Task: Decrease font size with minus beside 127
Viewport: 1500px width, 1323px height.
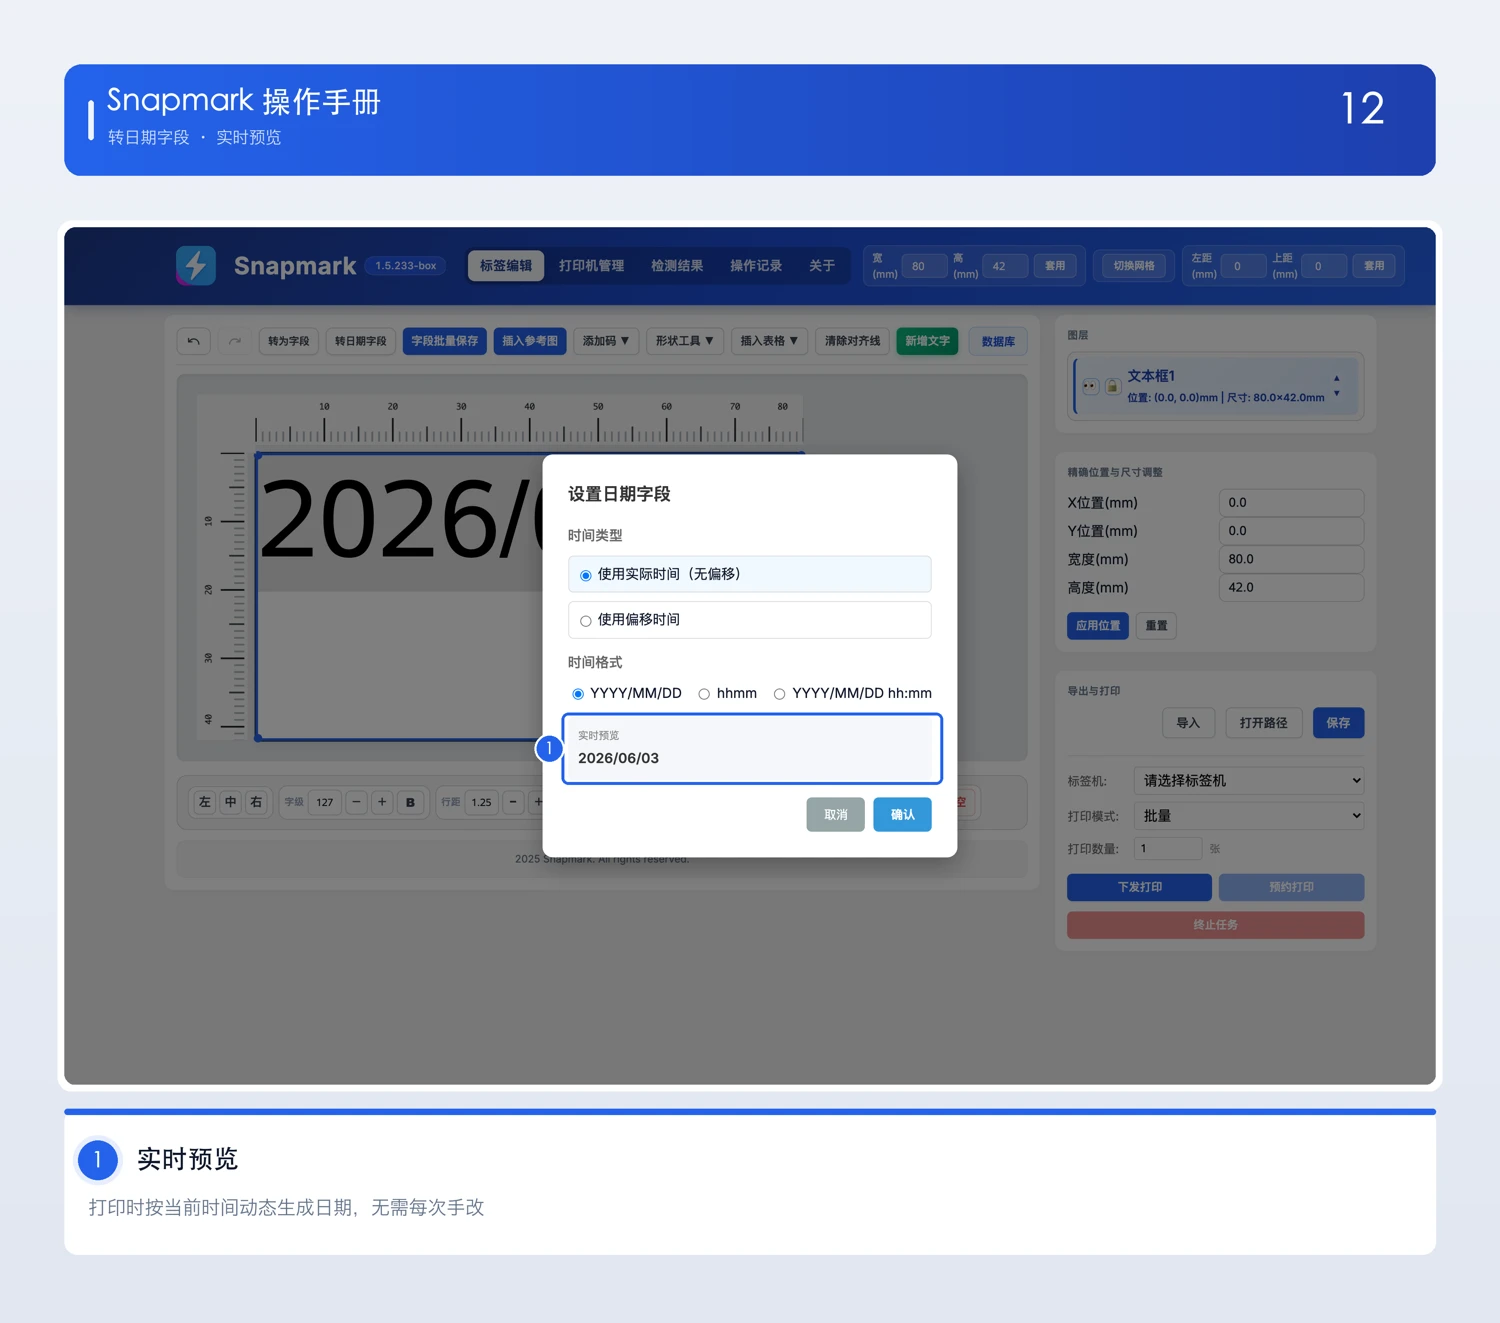Action: click(356, 802)
